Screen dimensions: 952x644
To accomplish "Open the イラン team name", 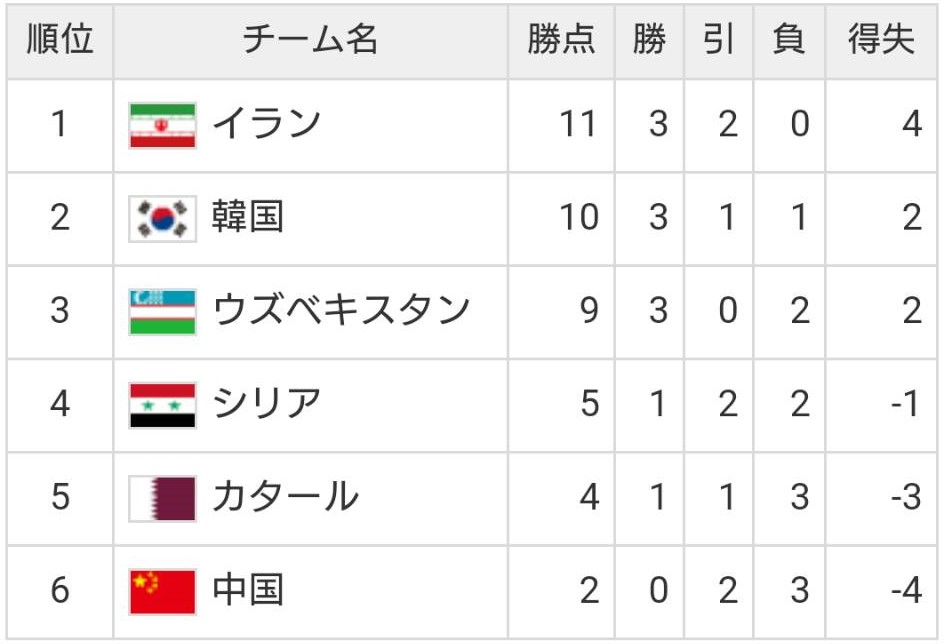I will pyautogui.click(x=267, y=123).
